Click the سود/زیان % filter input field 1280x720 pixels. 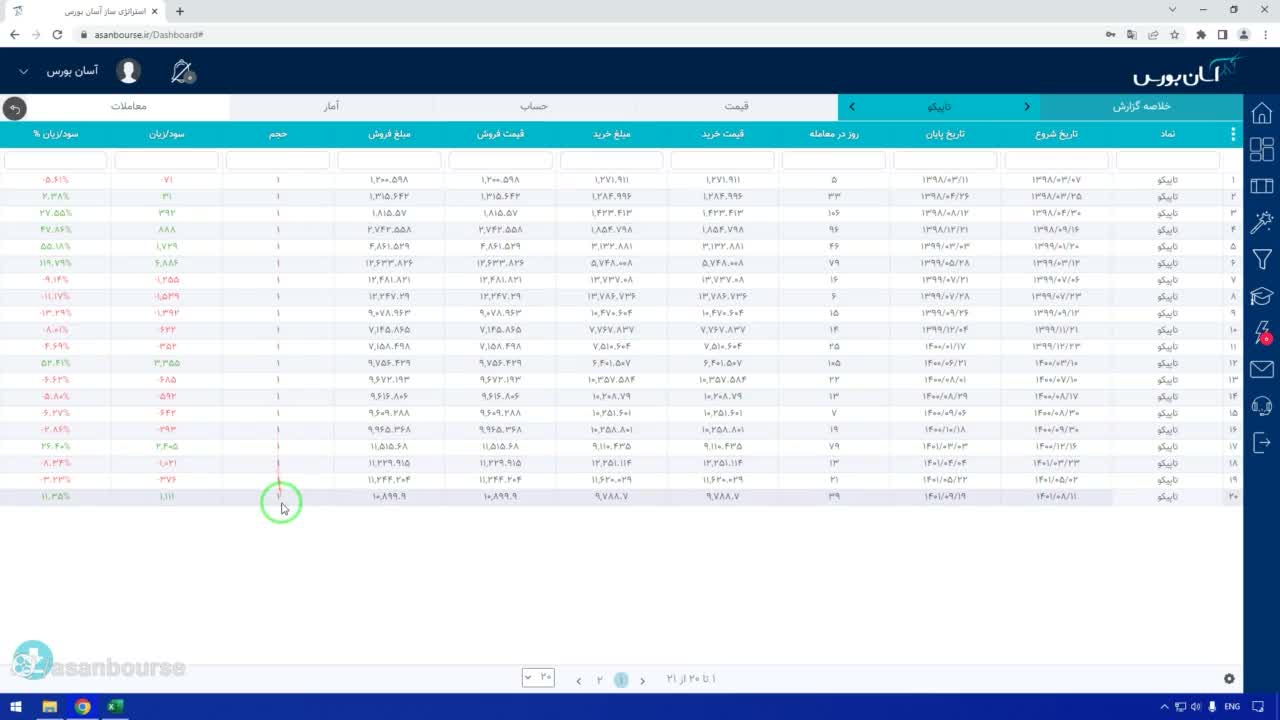point(55,160)
